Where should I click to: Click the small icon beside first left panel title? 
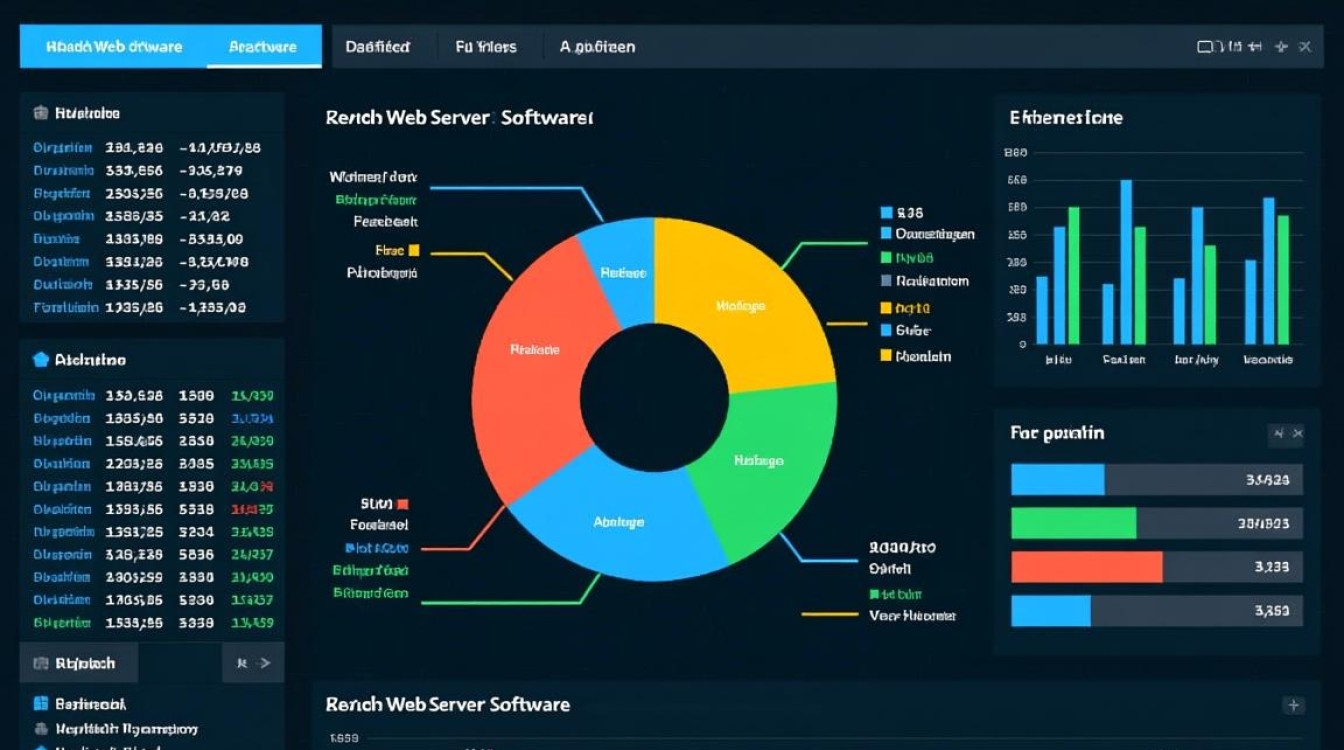pyautogui.click(x=41, y=113)
